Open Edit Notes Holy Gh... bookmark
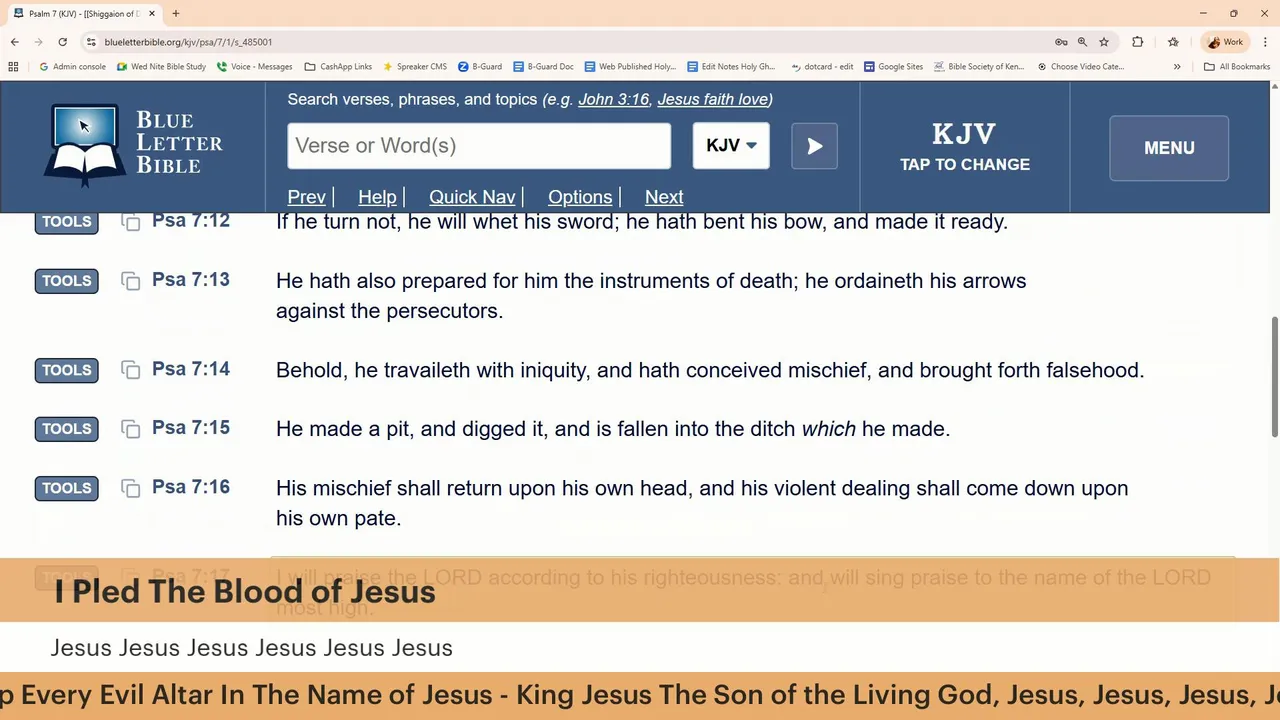This screenshot has height=720, width=1280. click(731, 67)
